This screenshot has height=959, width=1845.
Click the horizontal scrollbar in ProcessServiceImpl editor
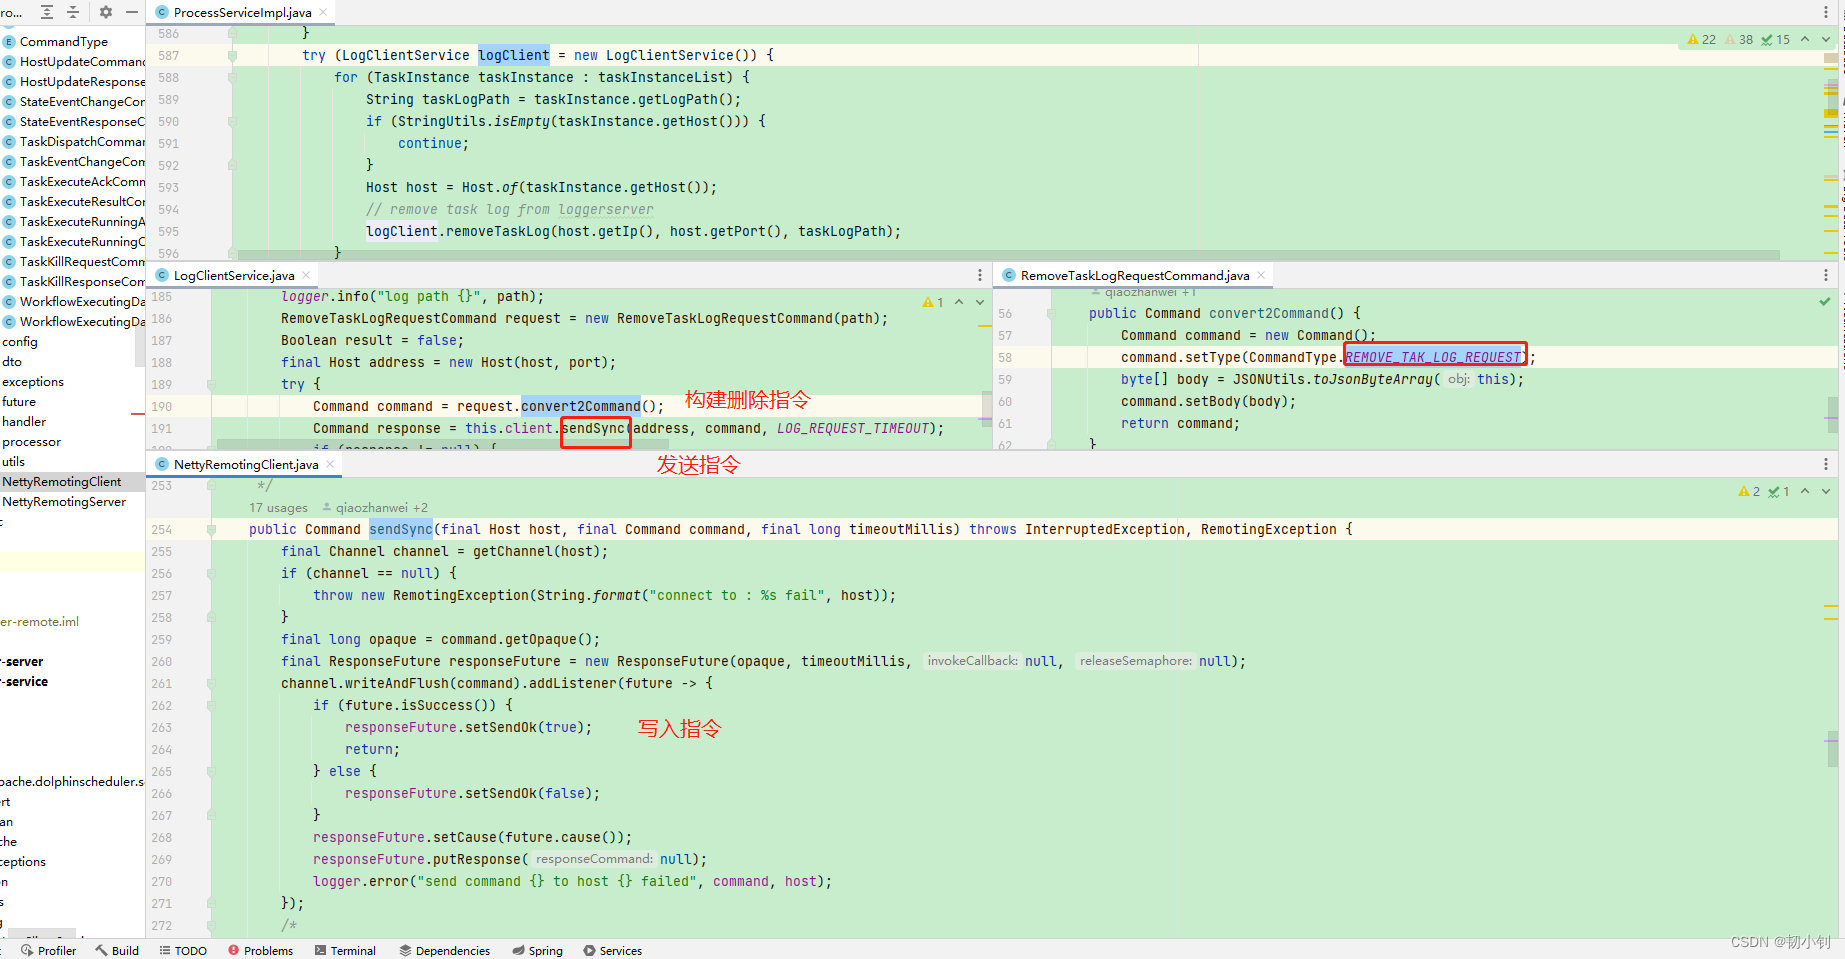pos(1008,255)
